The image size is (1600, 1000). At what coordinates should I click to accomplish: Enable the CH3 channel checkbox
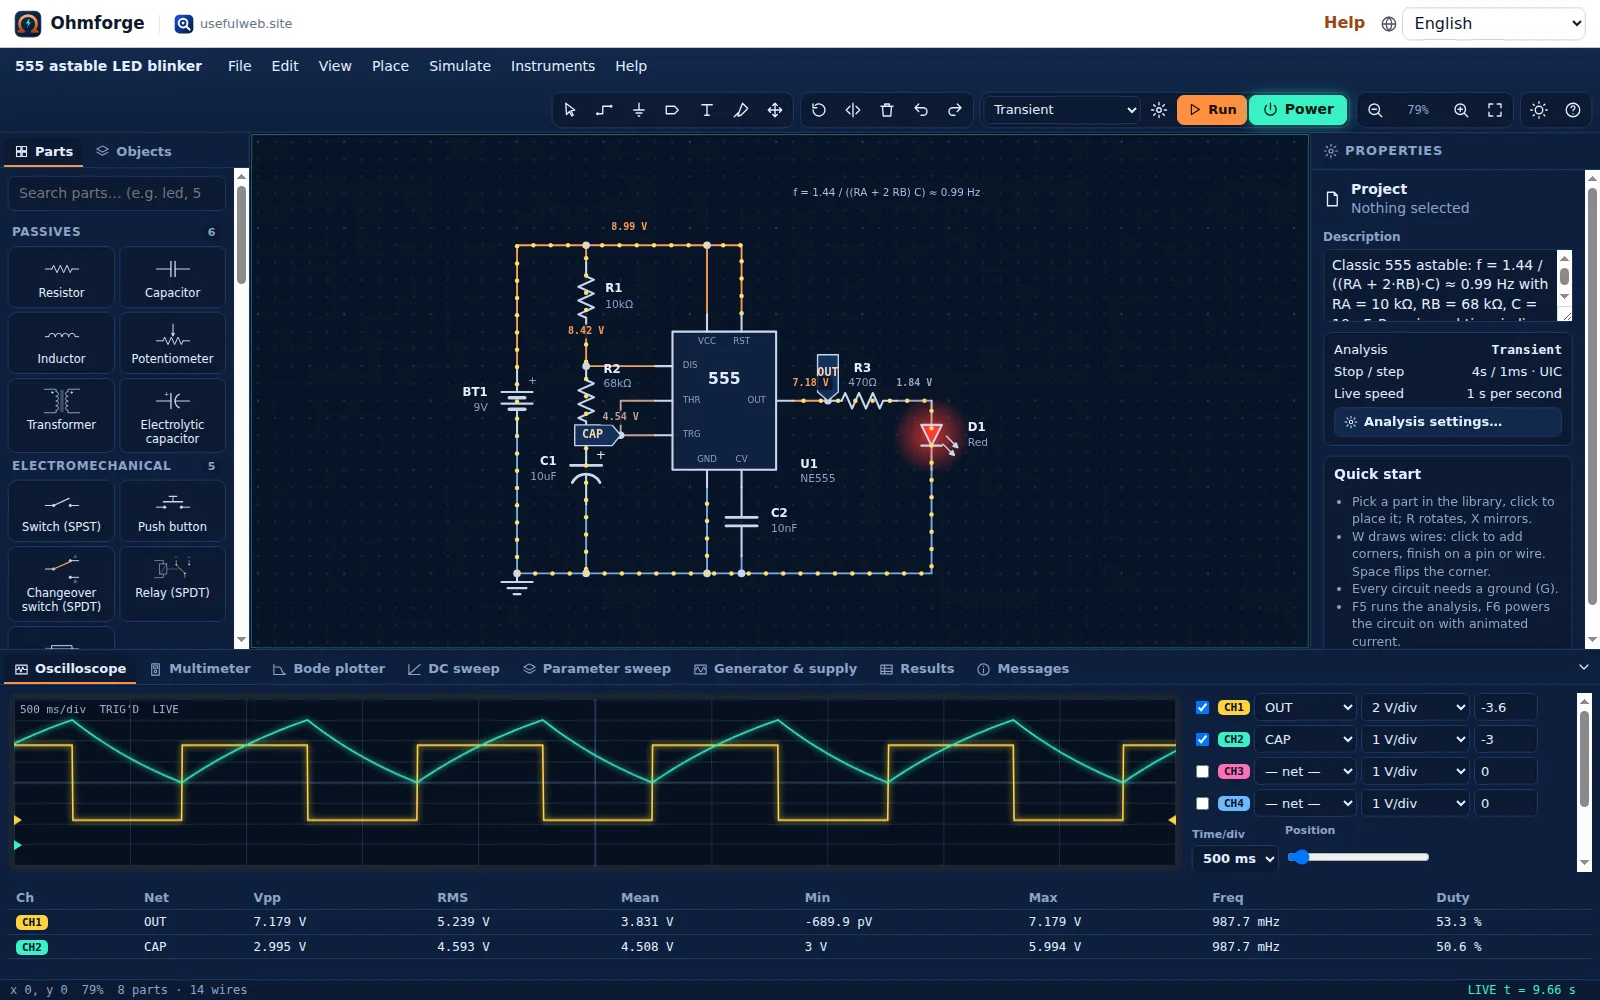tap(1202, 771)
